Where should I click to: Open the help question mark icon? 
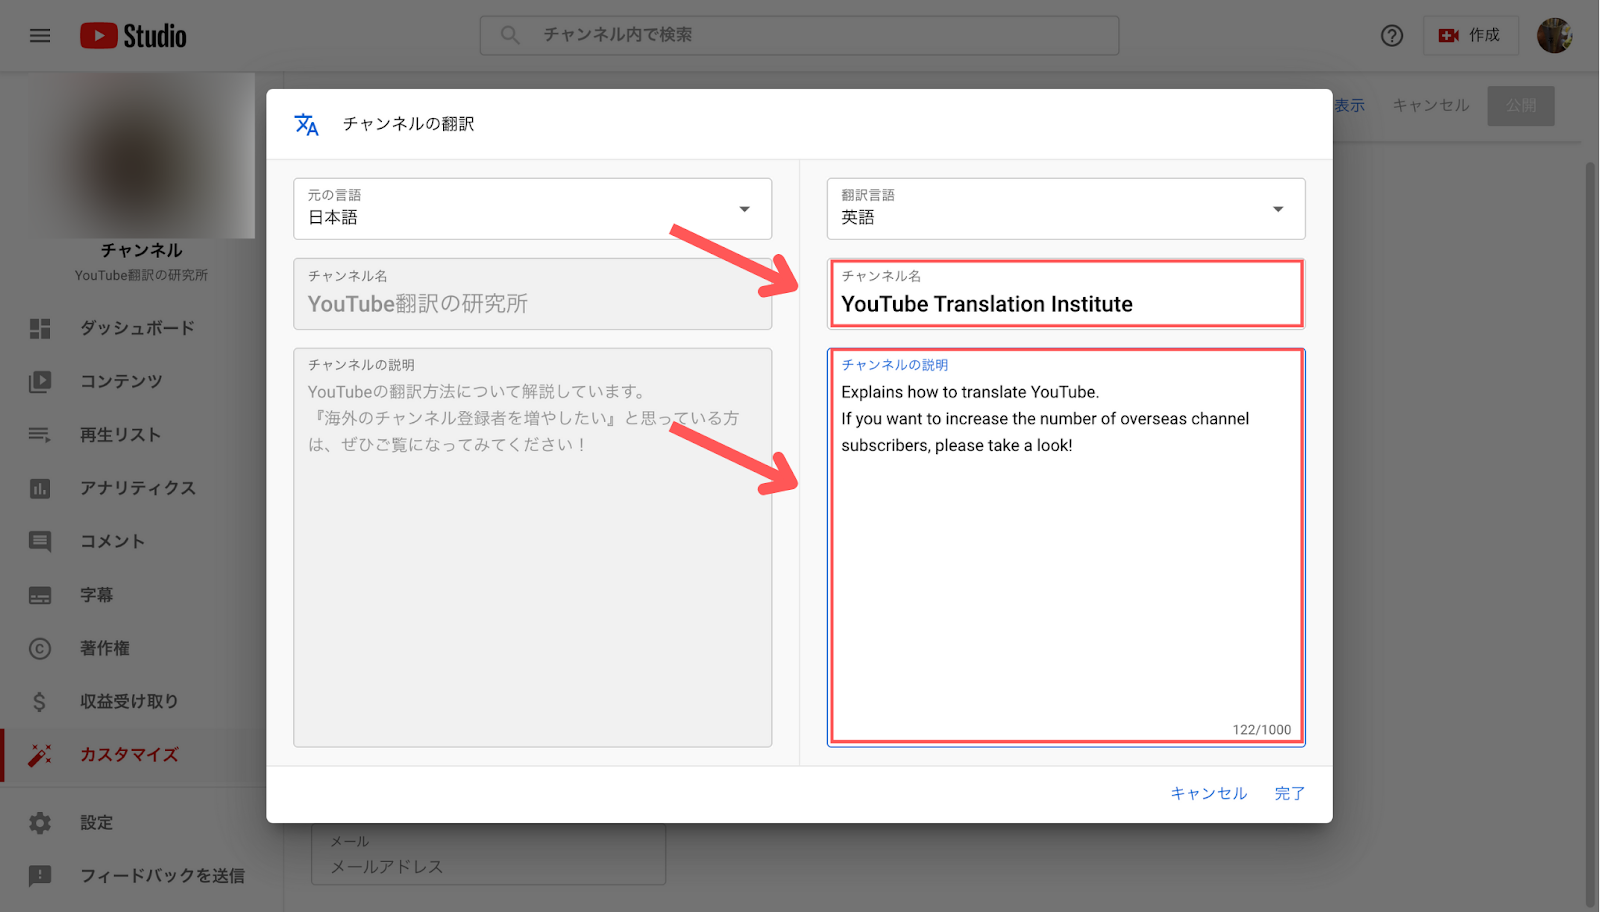click(1392, 36)
